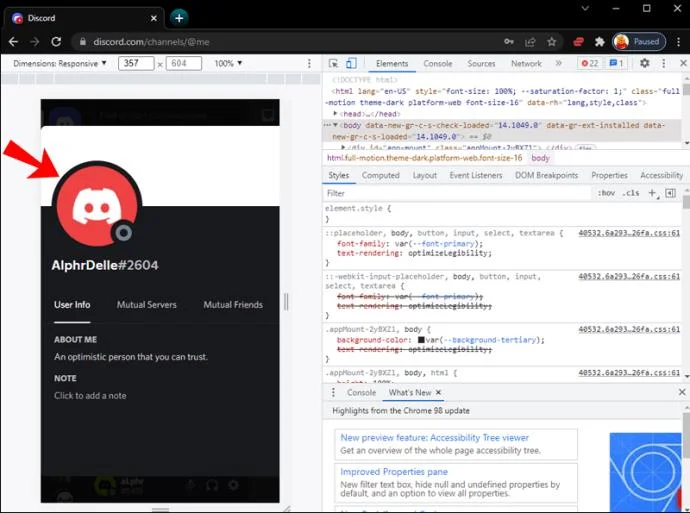Click the background-color swatch for background-tertiary

[x=421, y=340]
